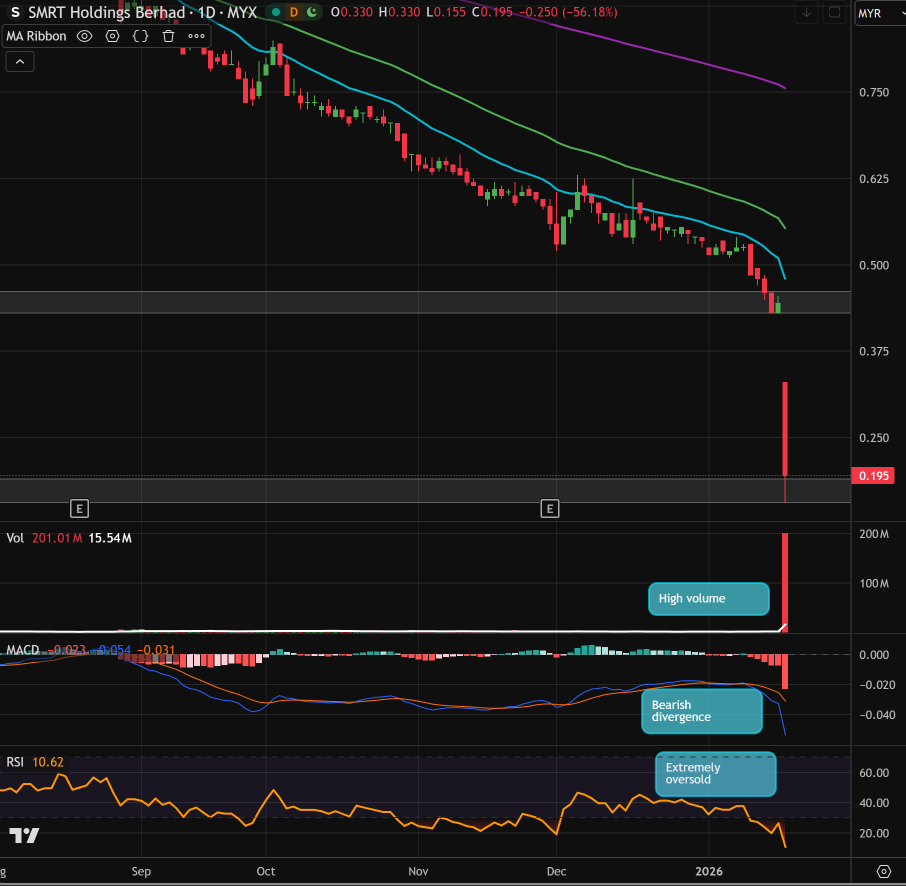Click the 2026 label on time axis
This screenshot has width=906, height=886.
709,871
